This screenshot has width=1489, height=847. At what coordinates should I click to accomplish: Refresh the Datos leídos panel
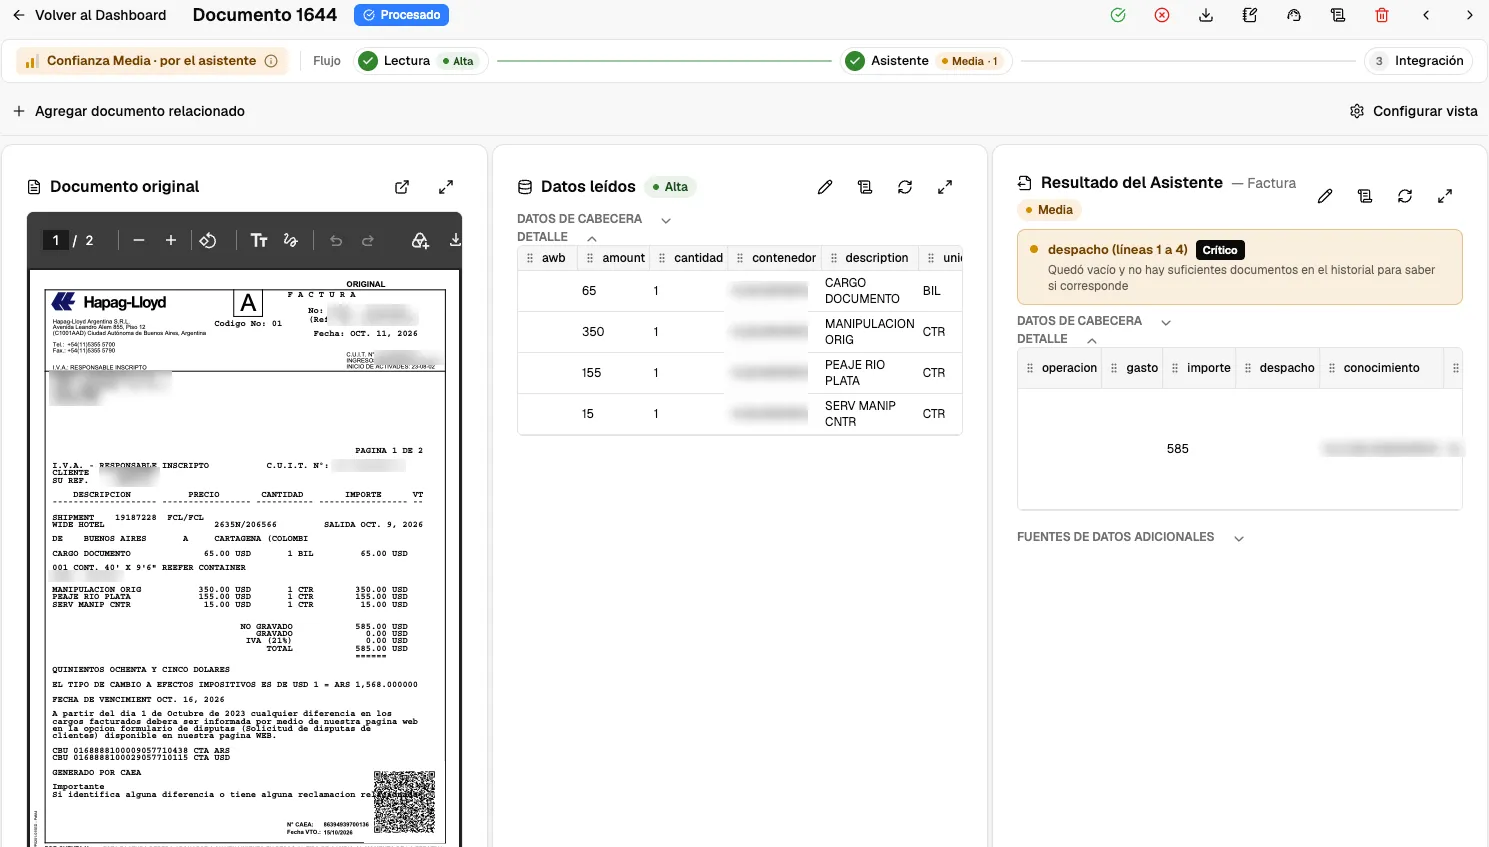[x=905, y=187]
